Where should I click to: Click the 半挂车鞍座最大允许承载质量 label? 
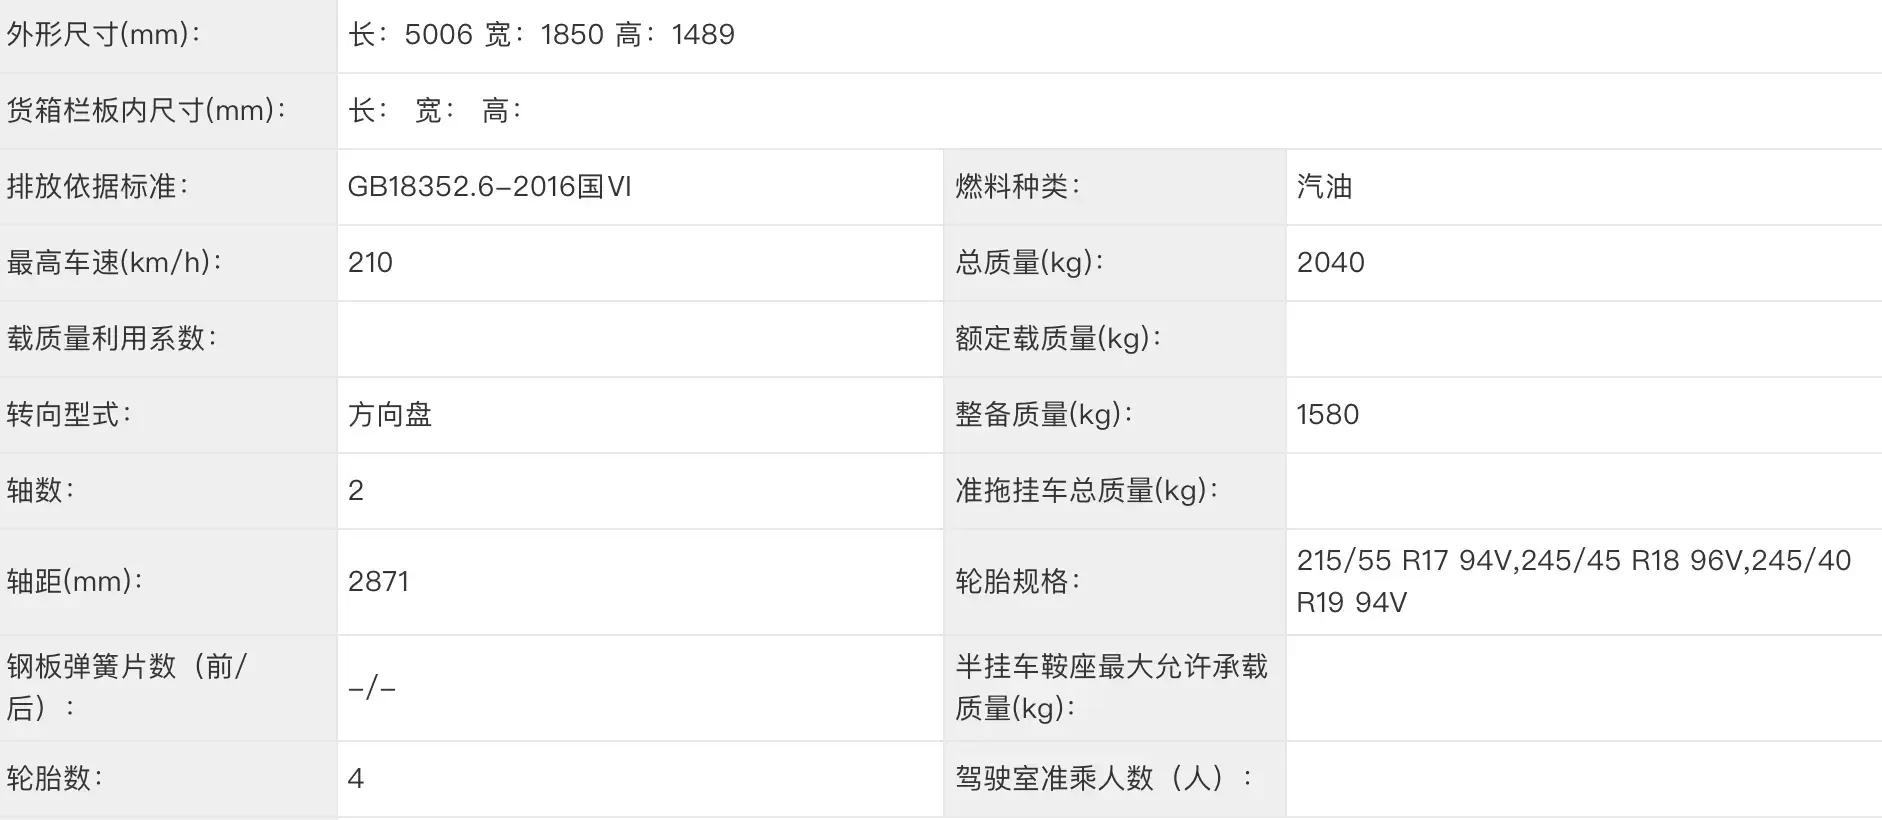1111,687
